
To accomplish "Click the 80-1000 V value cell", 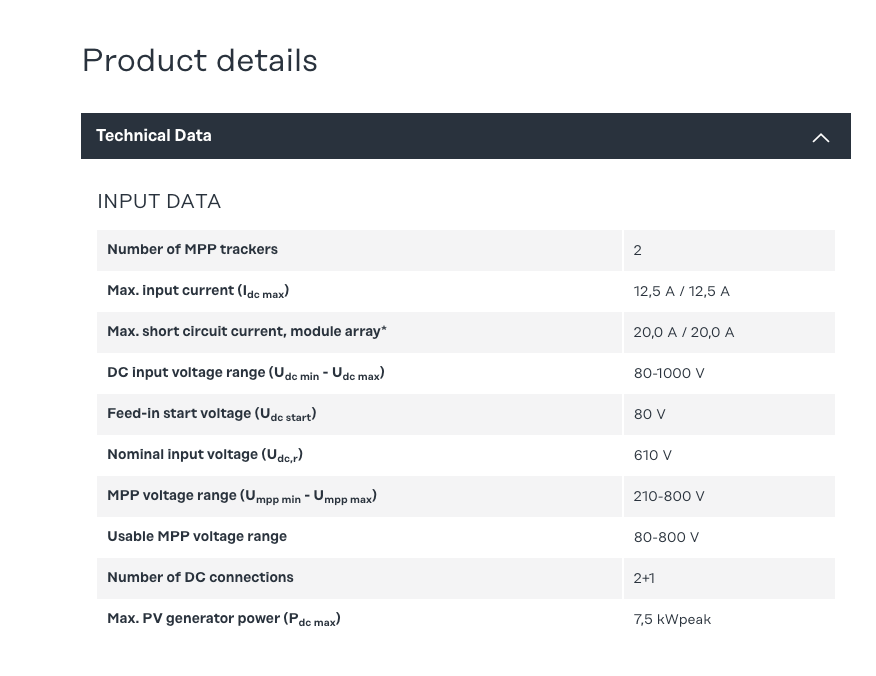I will [668, 373].
